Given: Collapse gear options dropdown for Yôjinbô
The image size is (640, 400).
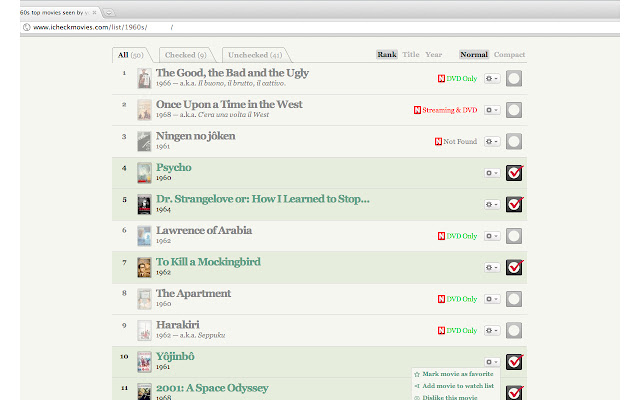Looking at the screenshot, I should coord(492,362).
